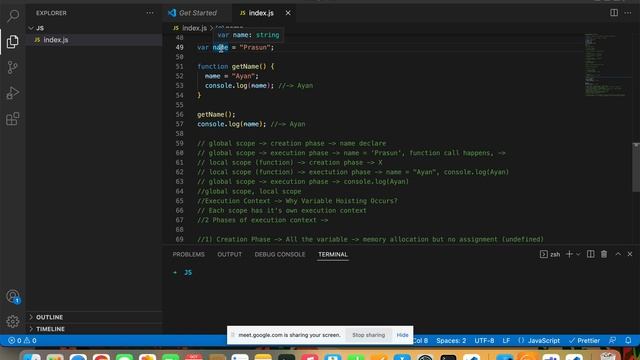Open Source Control view
Image resolution: width=640 pixels, height=360 pixels.
13,67
